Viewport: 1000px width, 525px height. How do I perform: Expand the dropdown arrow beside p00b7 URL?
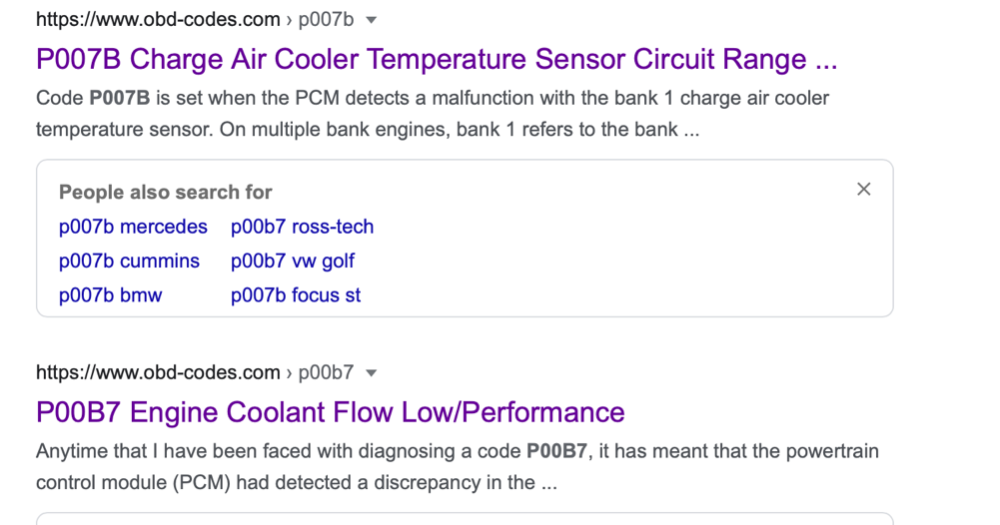coord(372,373)
